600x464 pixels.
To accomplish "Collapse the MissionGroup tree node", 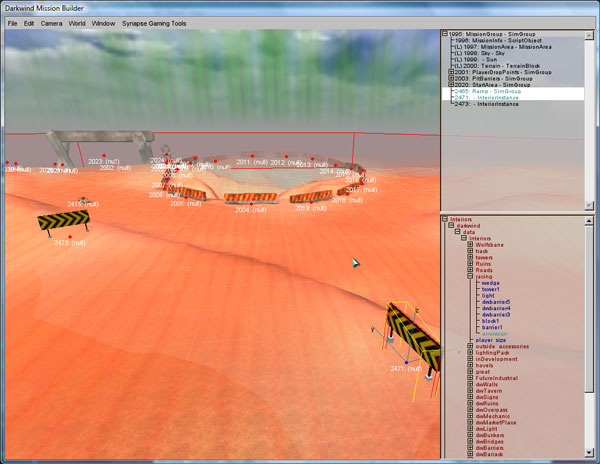I will point(446,33).
